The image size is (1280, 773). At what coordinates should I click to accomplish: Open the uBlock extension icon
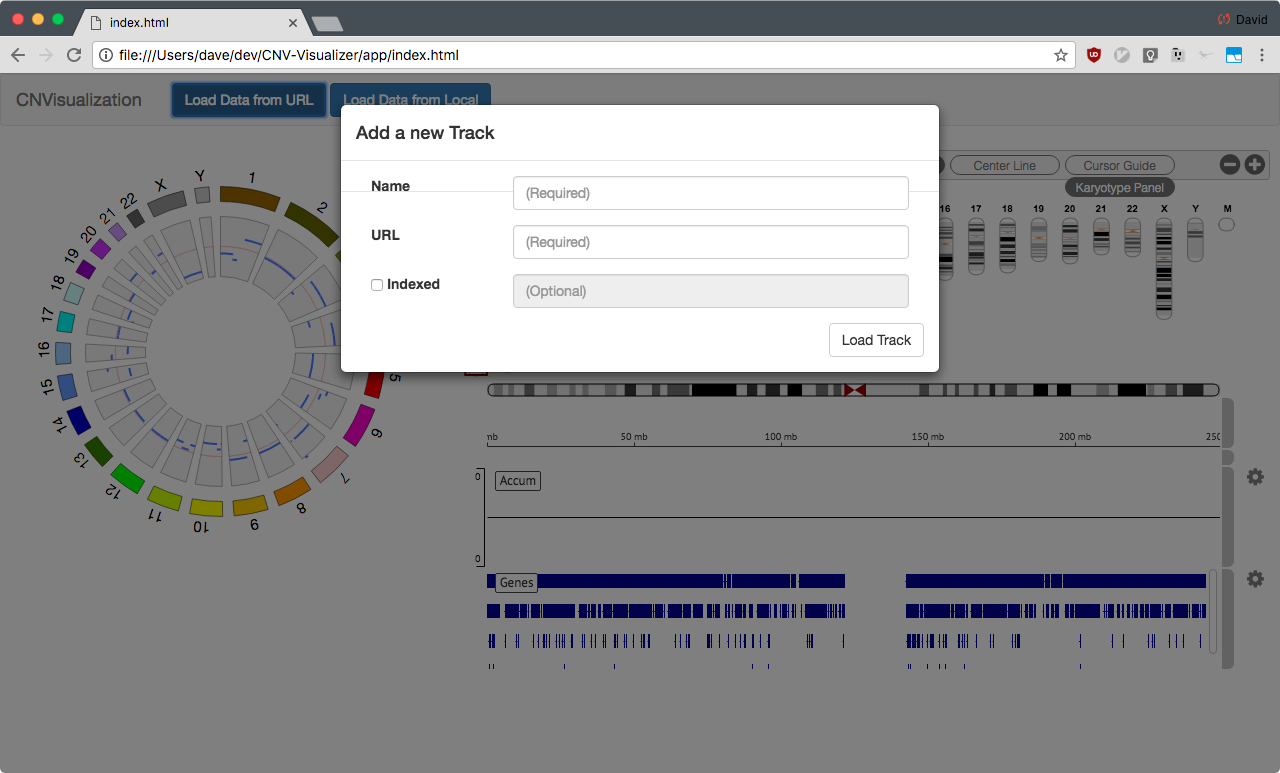point(1094,56)
